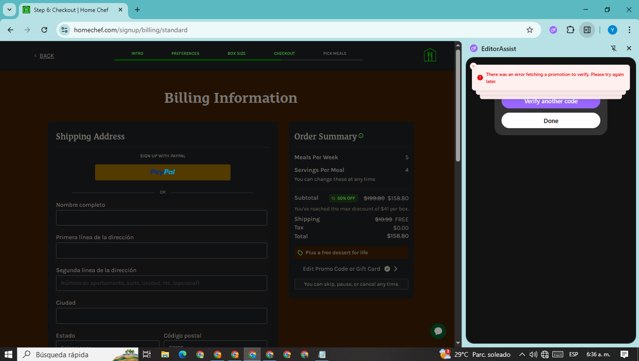Click the Home Chef logo icon

430,55
